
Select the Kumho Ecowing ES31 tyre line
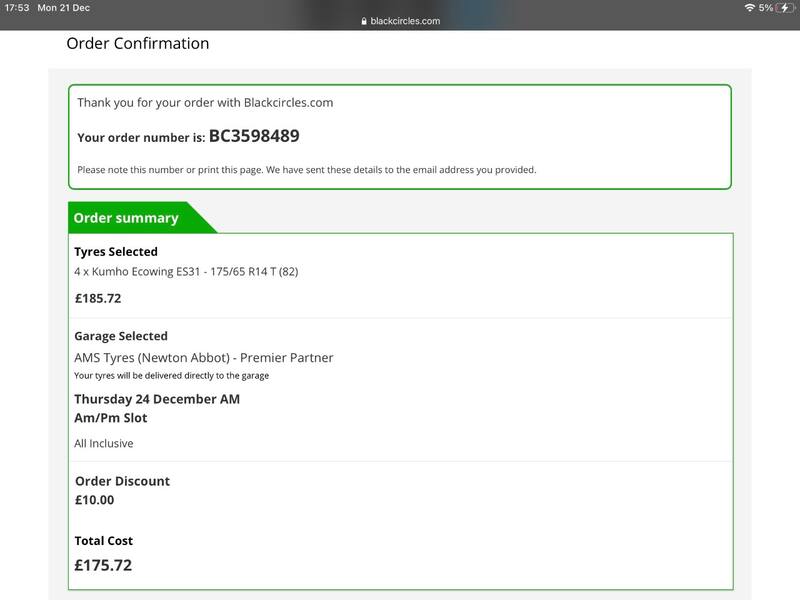tap(186, 271)
